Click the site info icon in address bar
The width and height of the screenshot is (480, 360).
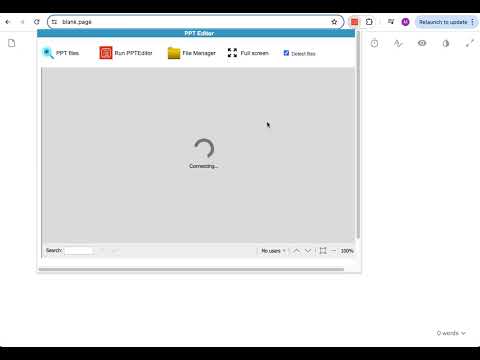pyautogui.click(x=54, y=22)
